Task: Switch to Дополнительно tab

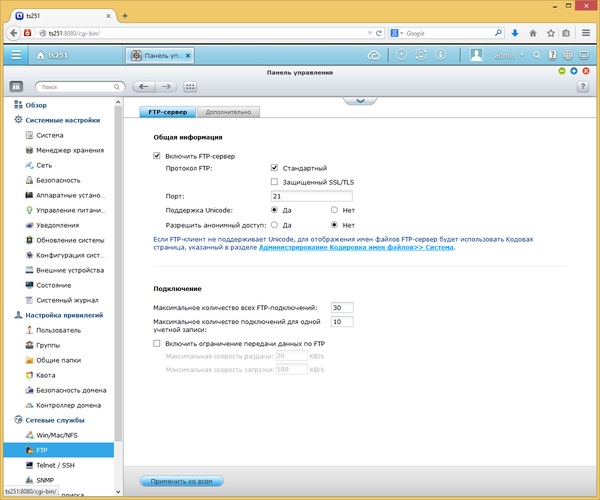Action: (228, 112)
